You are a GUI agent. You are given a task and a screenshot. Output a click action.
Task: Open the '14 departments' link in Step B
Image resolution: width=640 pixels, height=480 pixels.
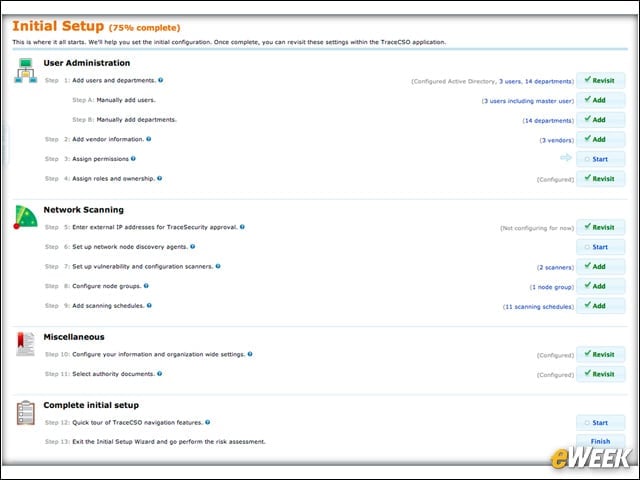coord(548,120)
